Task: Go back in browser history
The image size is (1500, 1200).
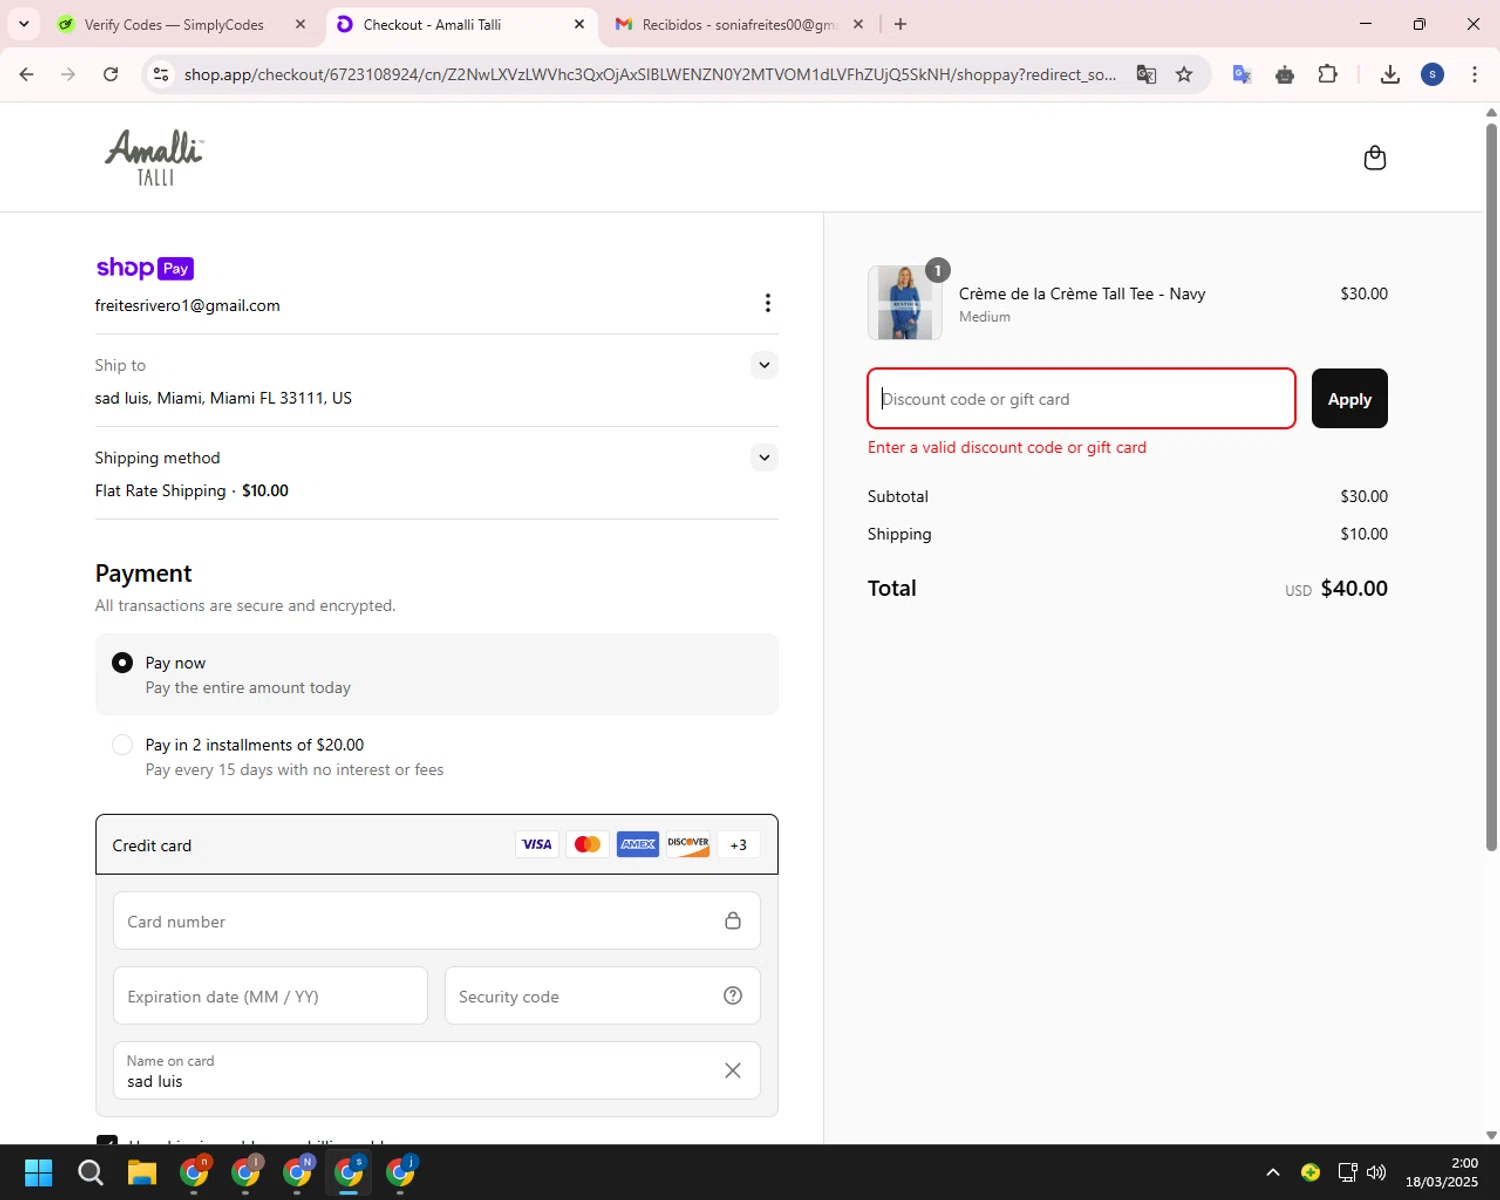Action: click(x=27, y=74)
